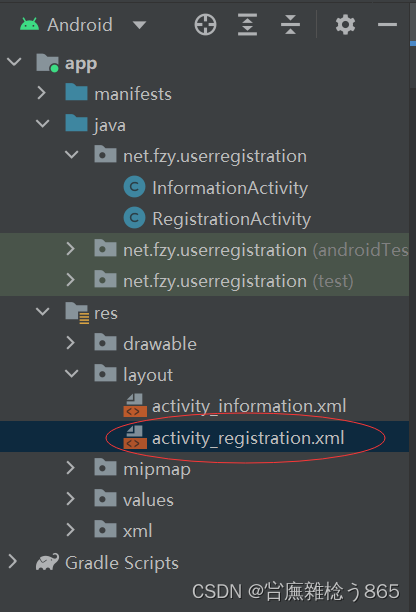
Task: Click the InformationActivity class icon
Action: (134, 187)
